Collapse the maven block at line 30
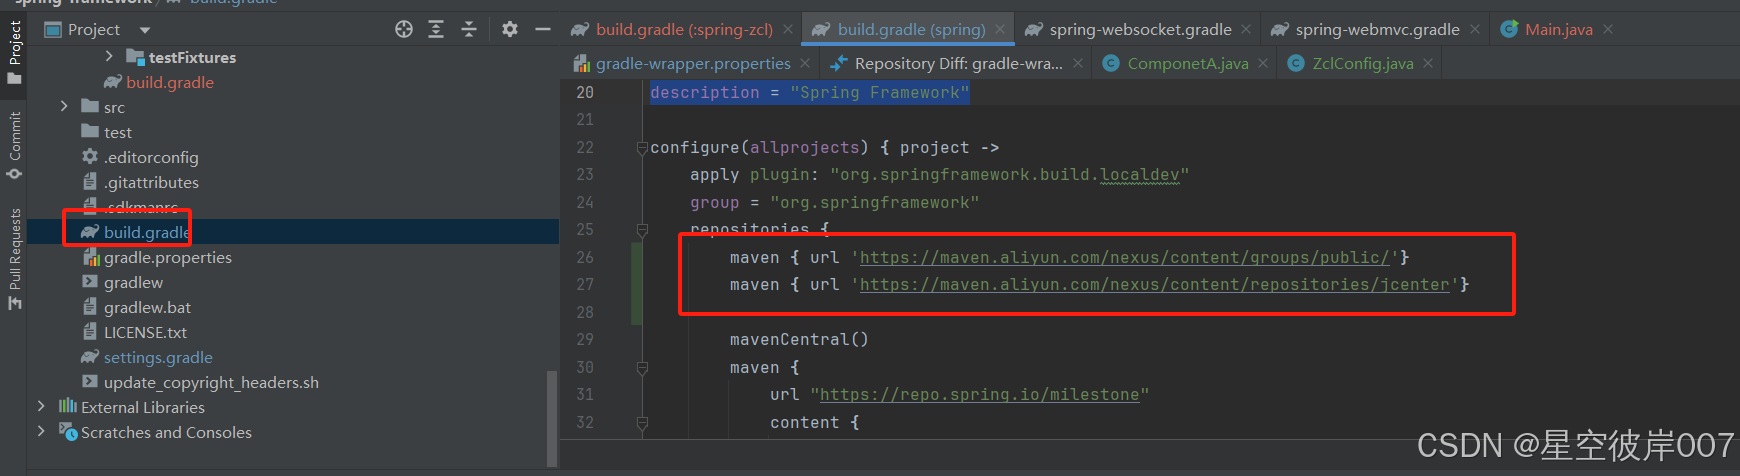Viewport: 1740px width, 476px height. (x=641, y=368)
